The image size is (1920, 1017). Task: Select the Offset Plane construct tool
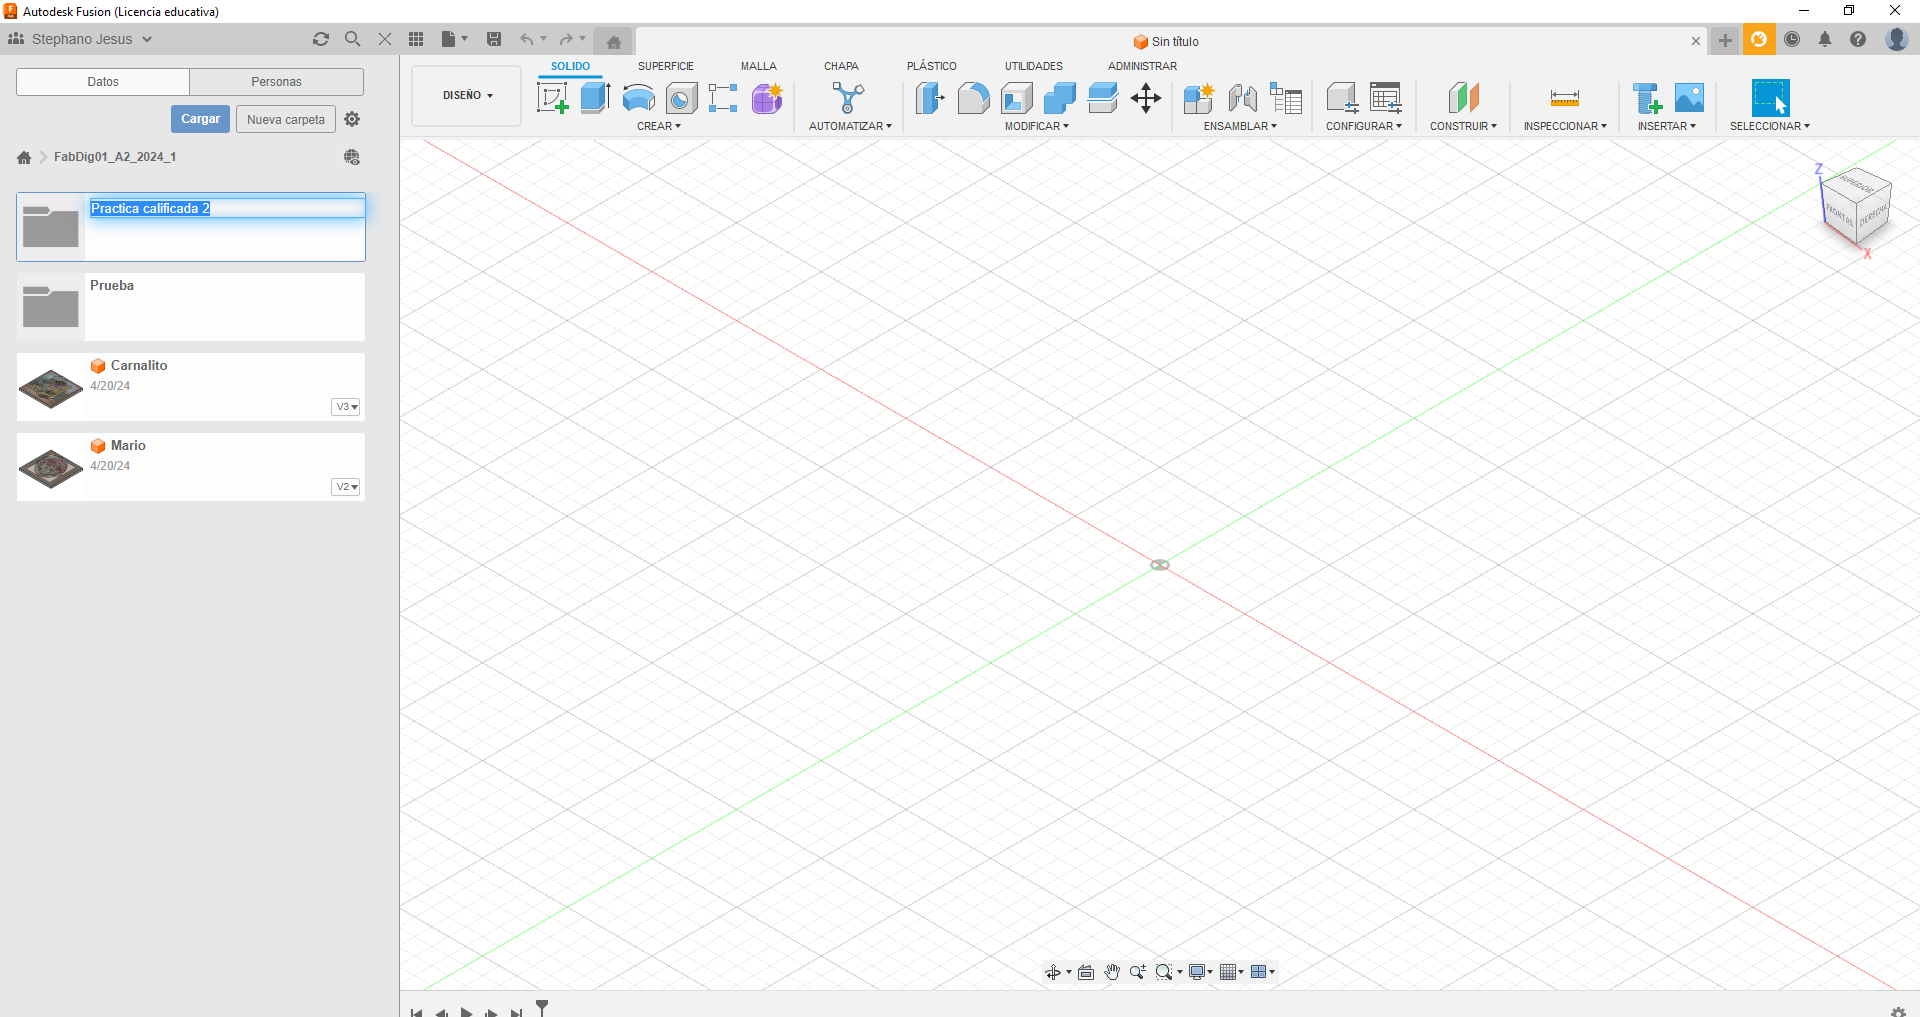[x=1464, y=98]
